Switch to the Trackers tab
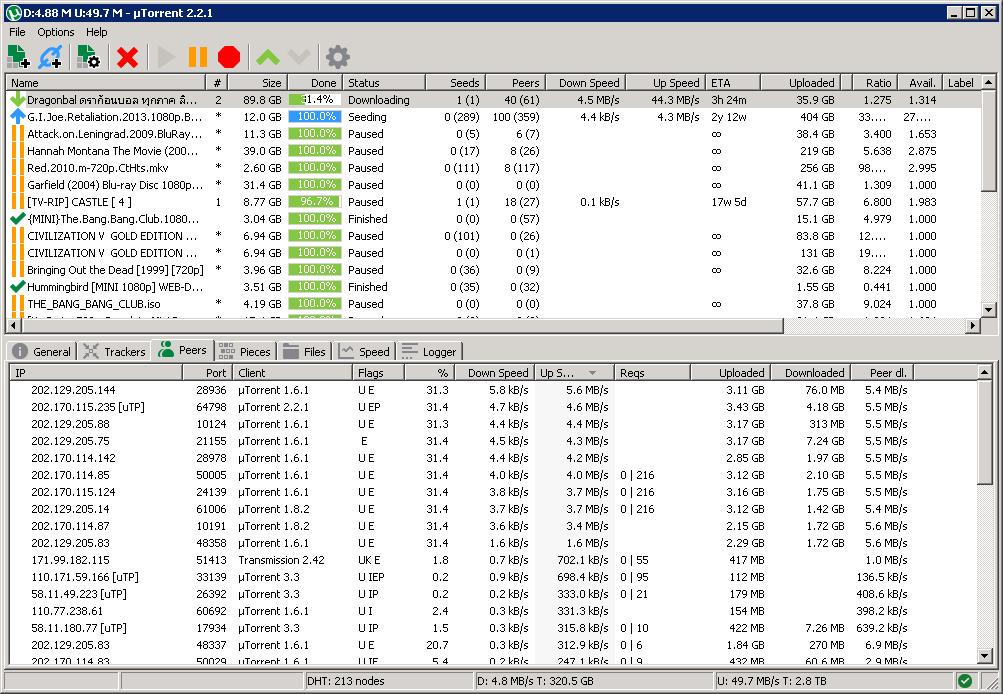Screen dimensions: 1003x694 point(115,351)
